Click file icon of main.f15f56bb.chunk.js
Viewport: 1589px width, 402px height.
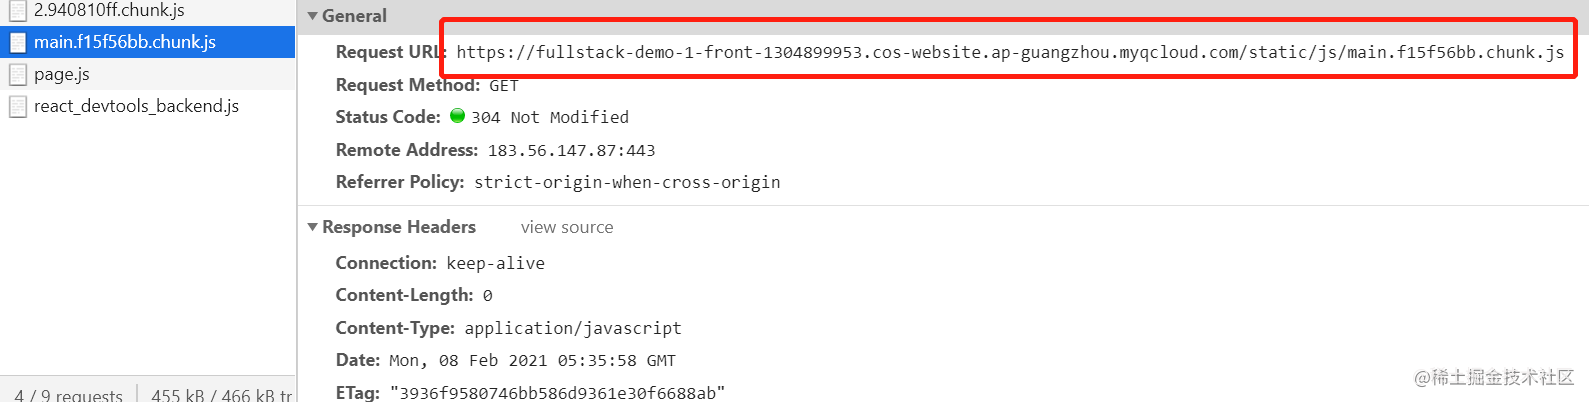coord(17,42)
